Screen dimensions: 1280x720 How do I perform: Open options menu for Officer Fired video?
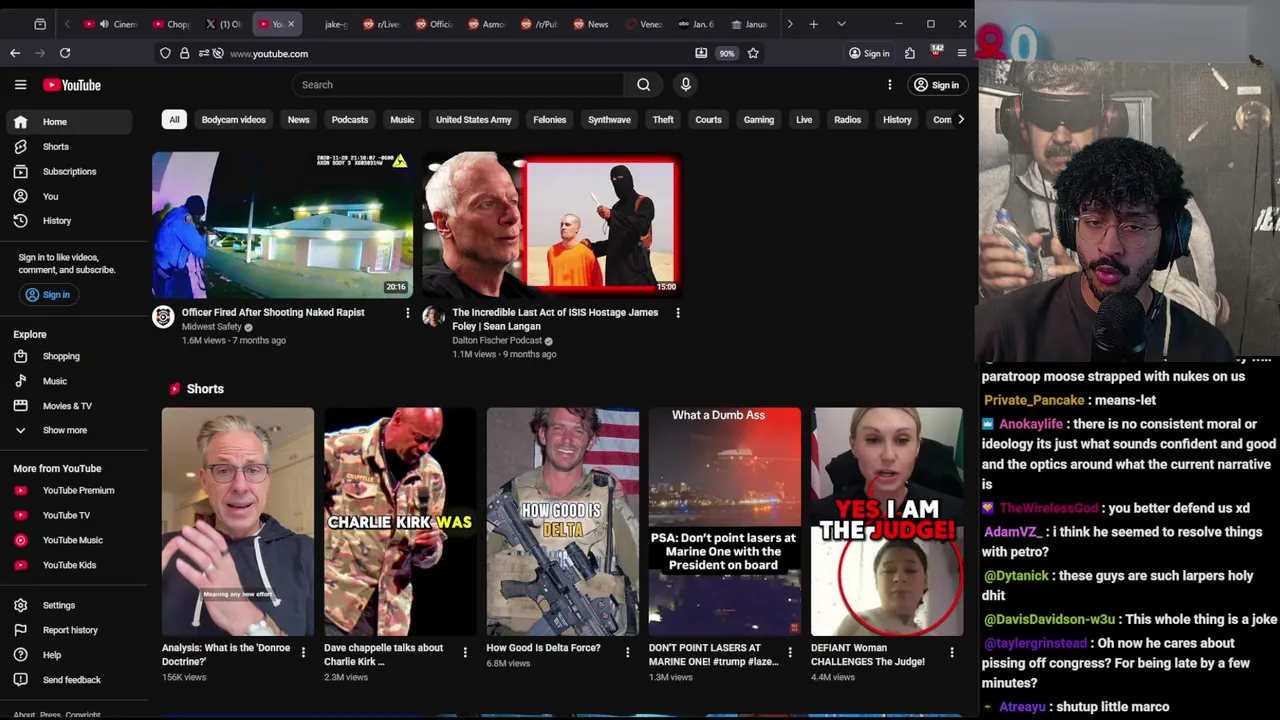(407, 313)
